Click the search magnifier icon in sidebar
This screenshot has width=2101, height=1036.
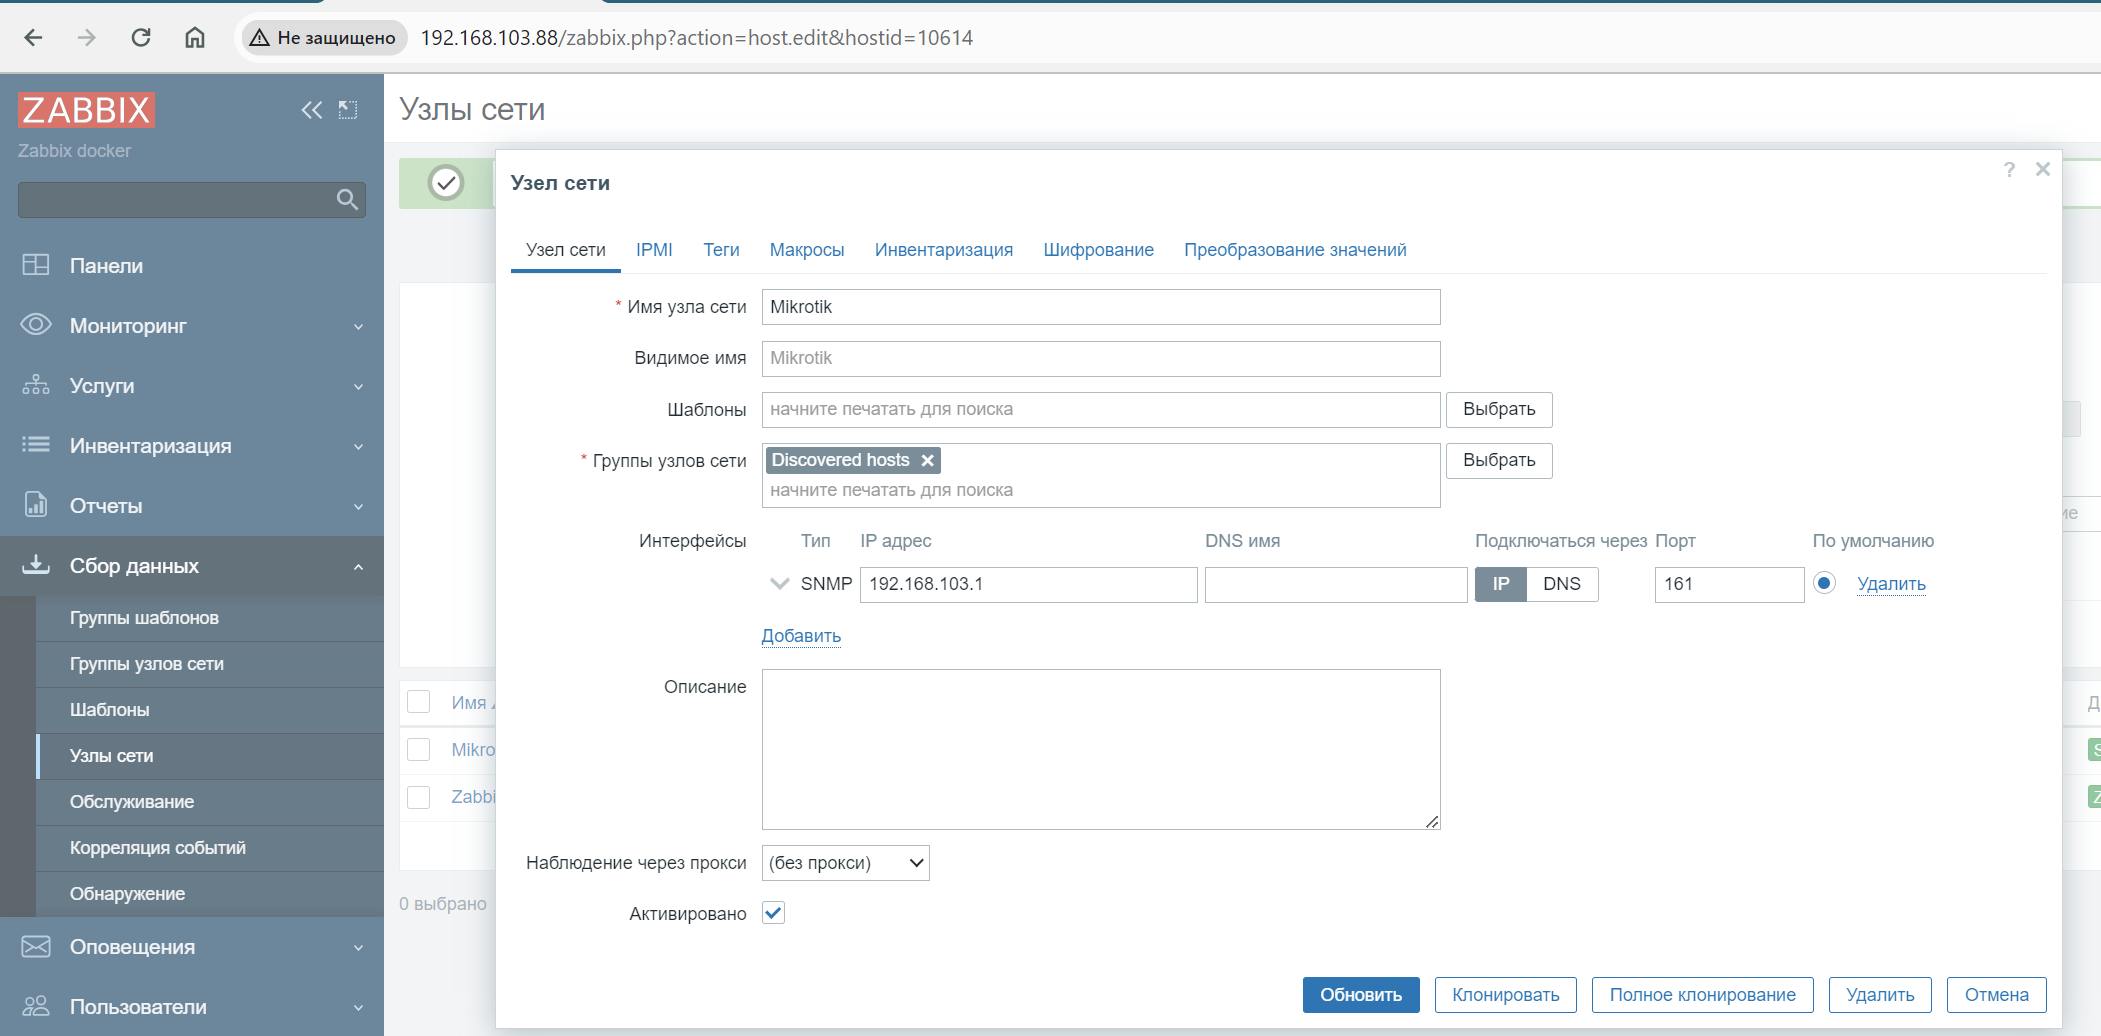[347, 200]
